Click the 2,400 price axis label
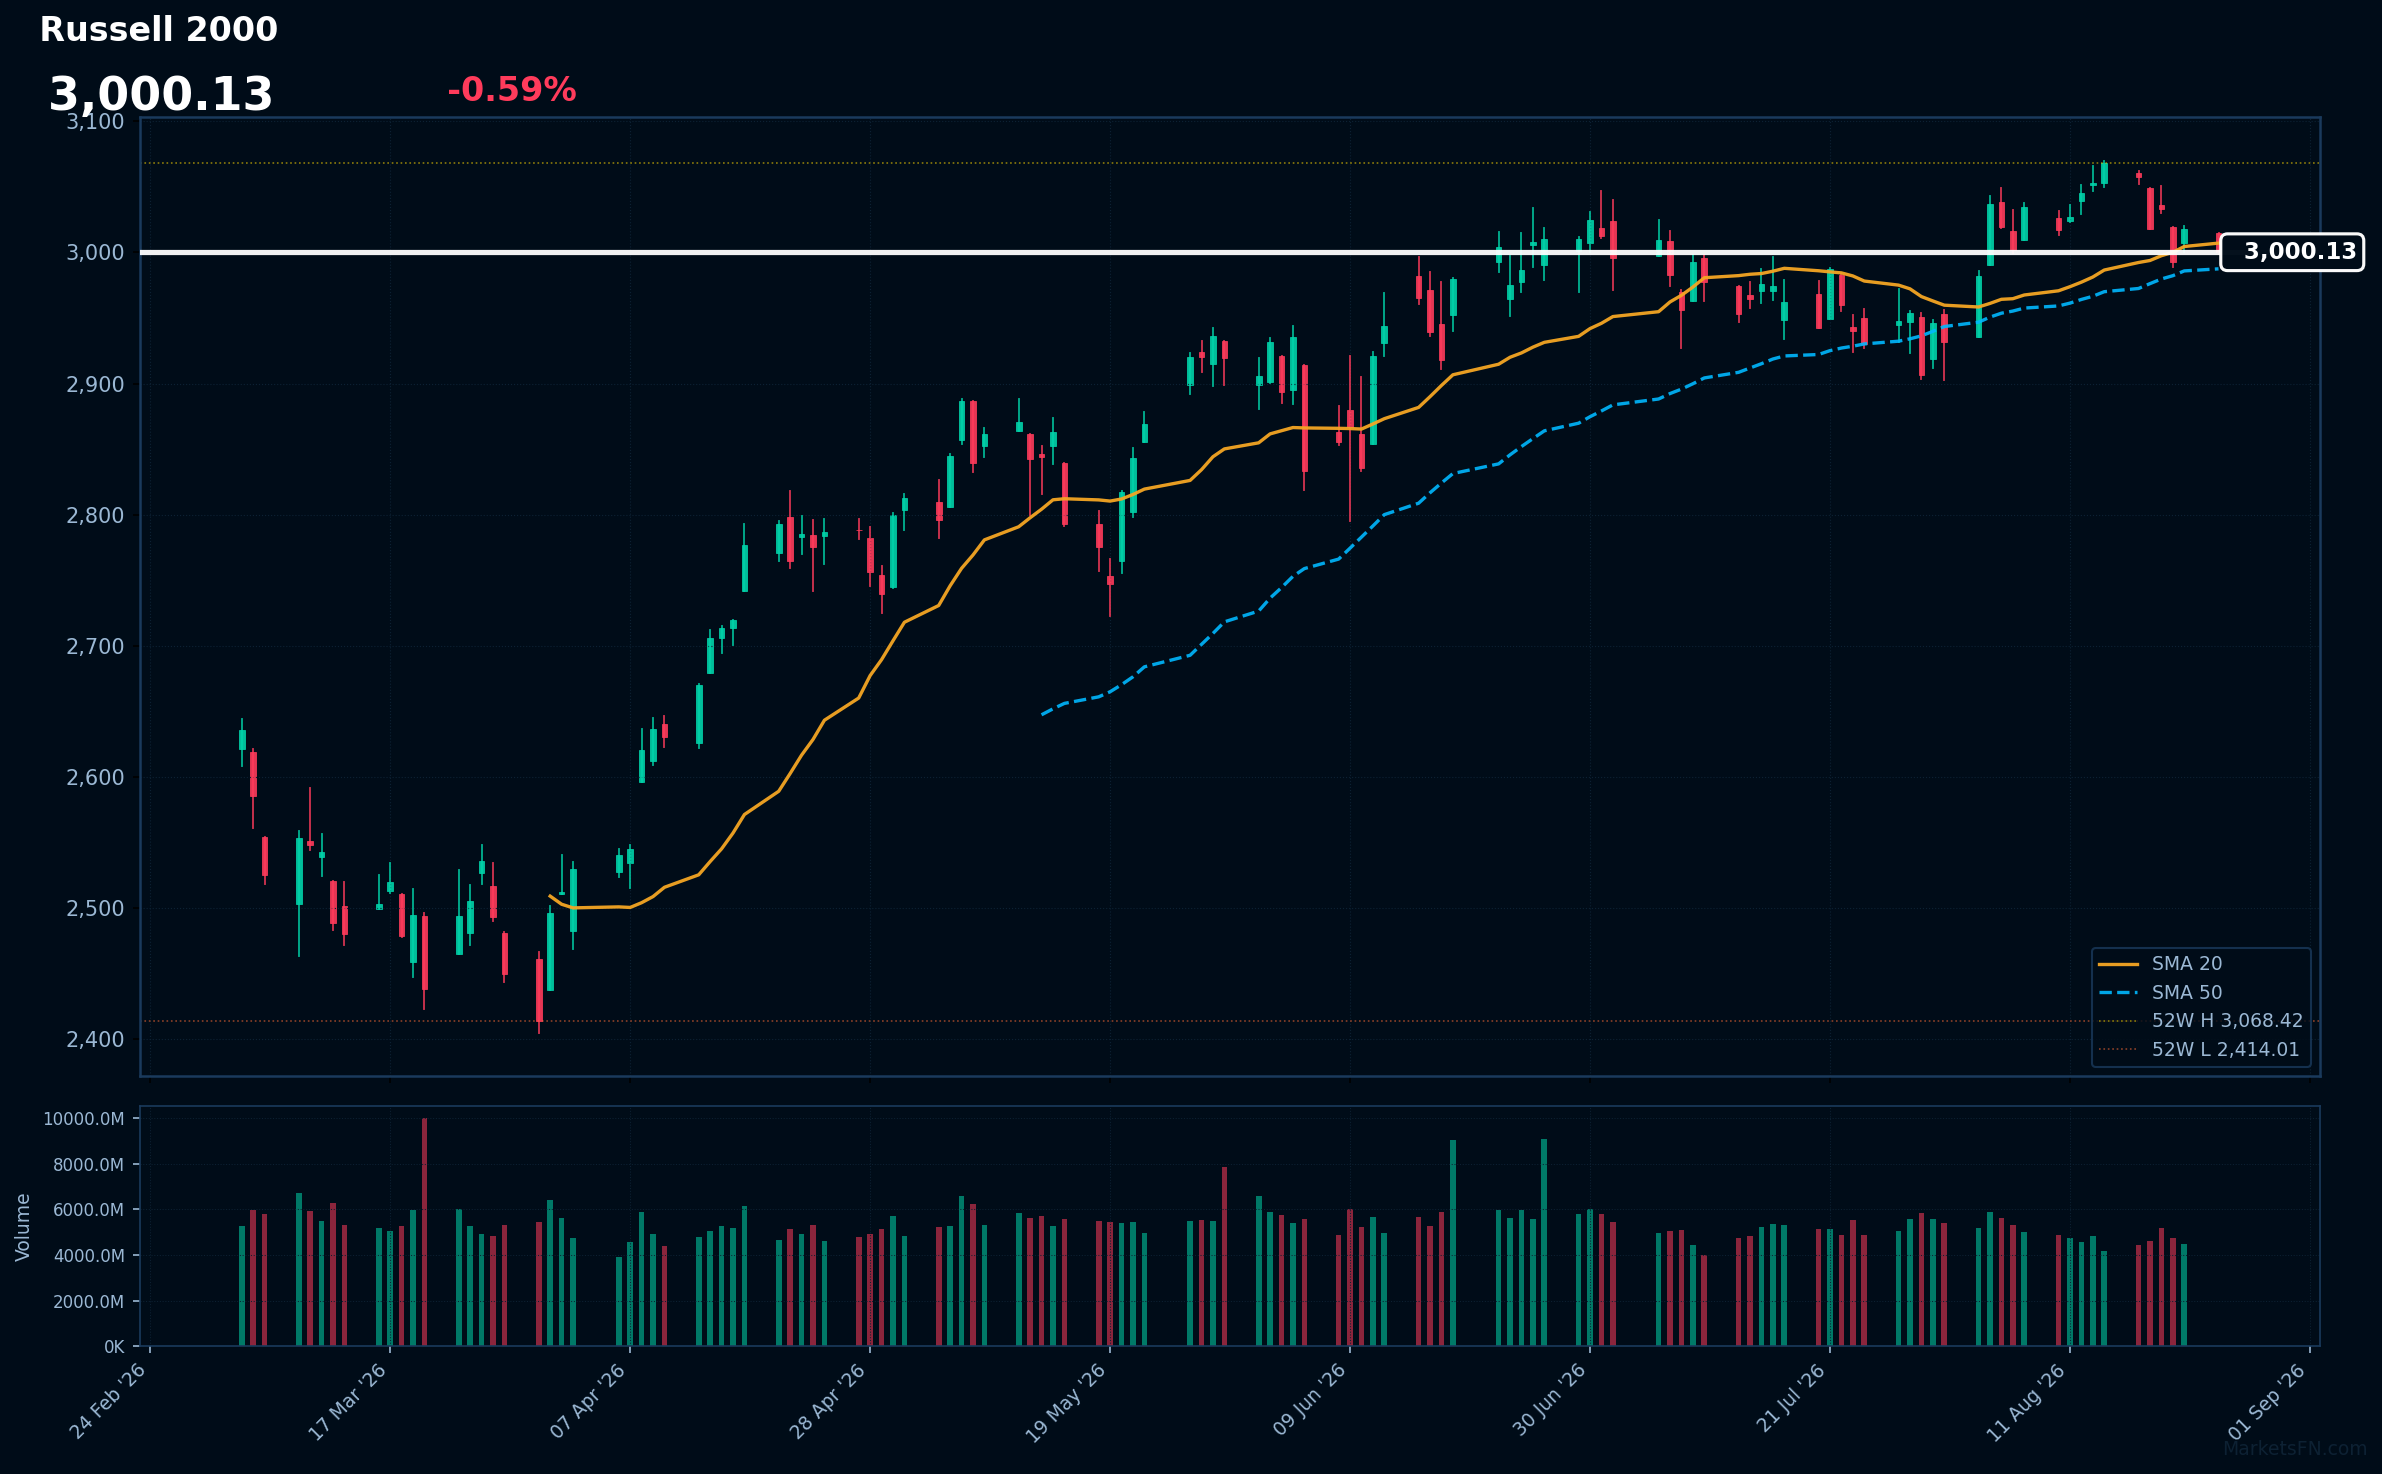 click(x=95, y=1040)
